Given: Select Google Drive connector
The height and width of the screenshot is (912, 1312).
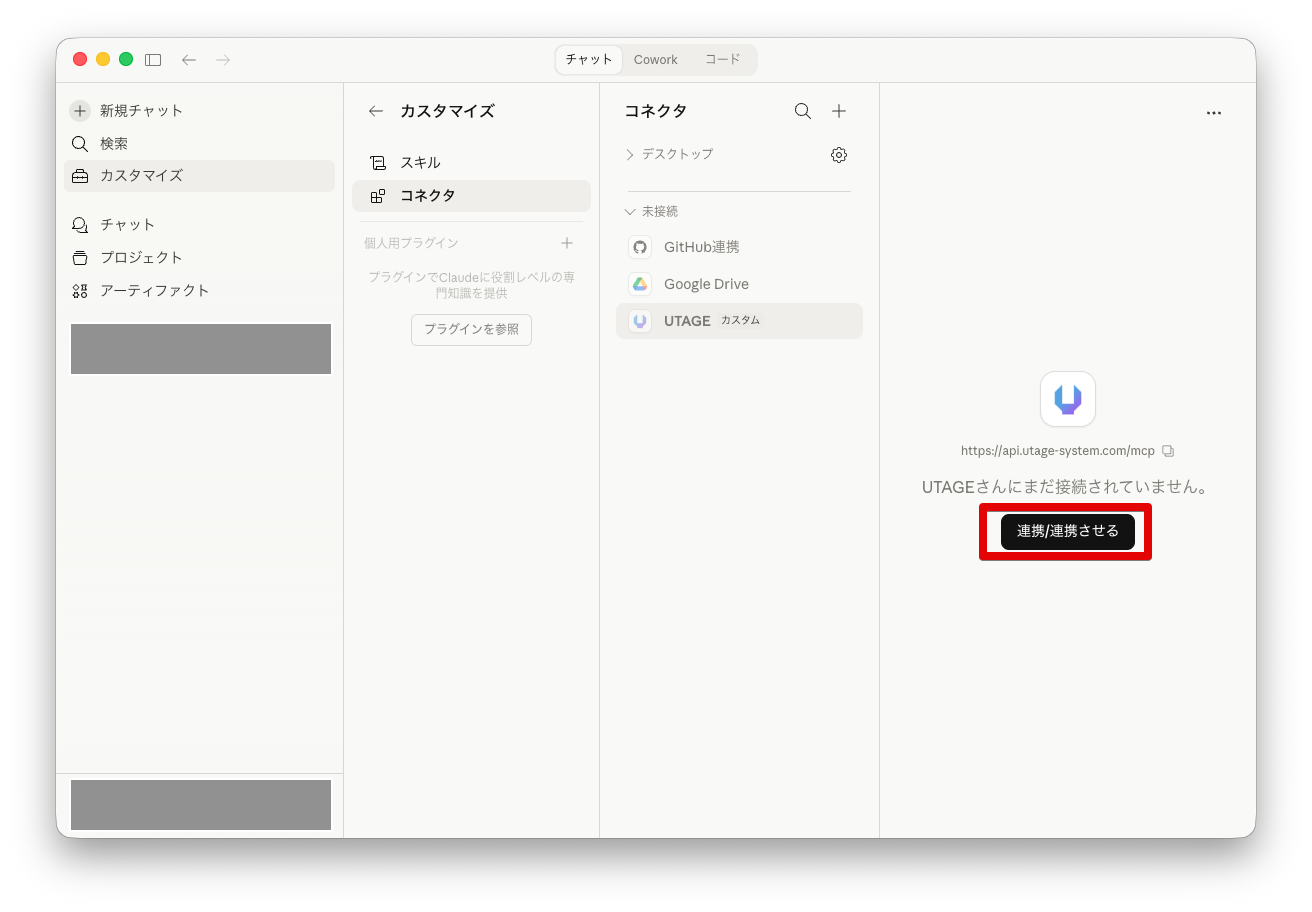Looking at the screenshot, I should point(705,284).
